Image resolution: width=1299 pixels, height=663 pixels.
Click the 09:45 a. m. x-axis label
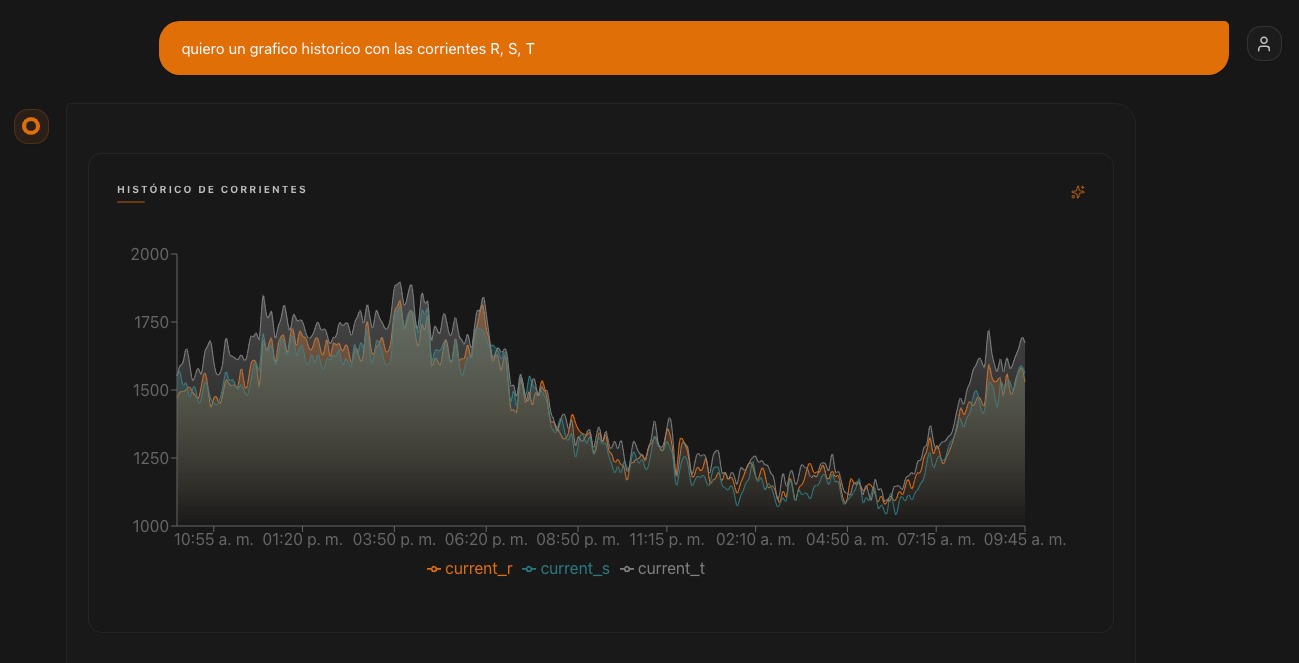(x=1025, y=540)
